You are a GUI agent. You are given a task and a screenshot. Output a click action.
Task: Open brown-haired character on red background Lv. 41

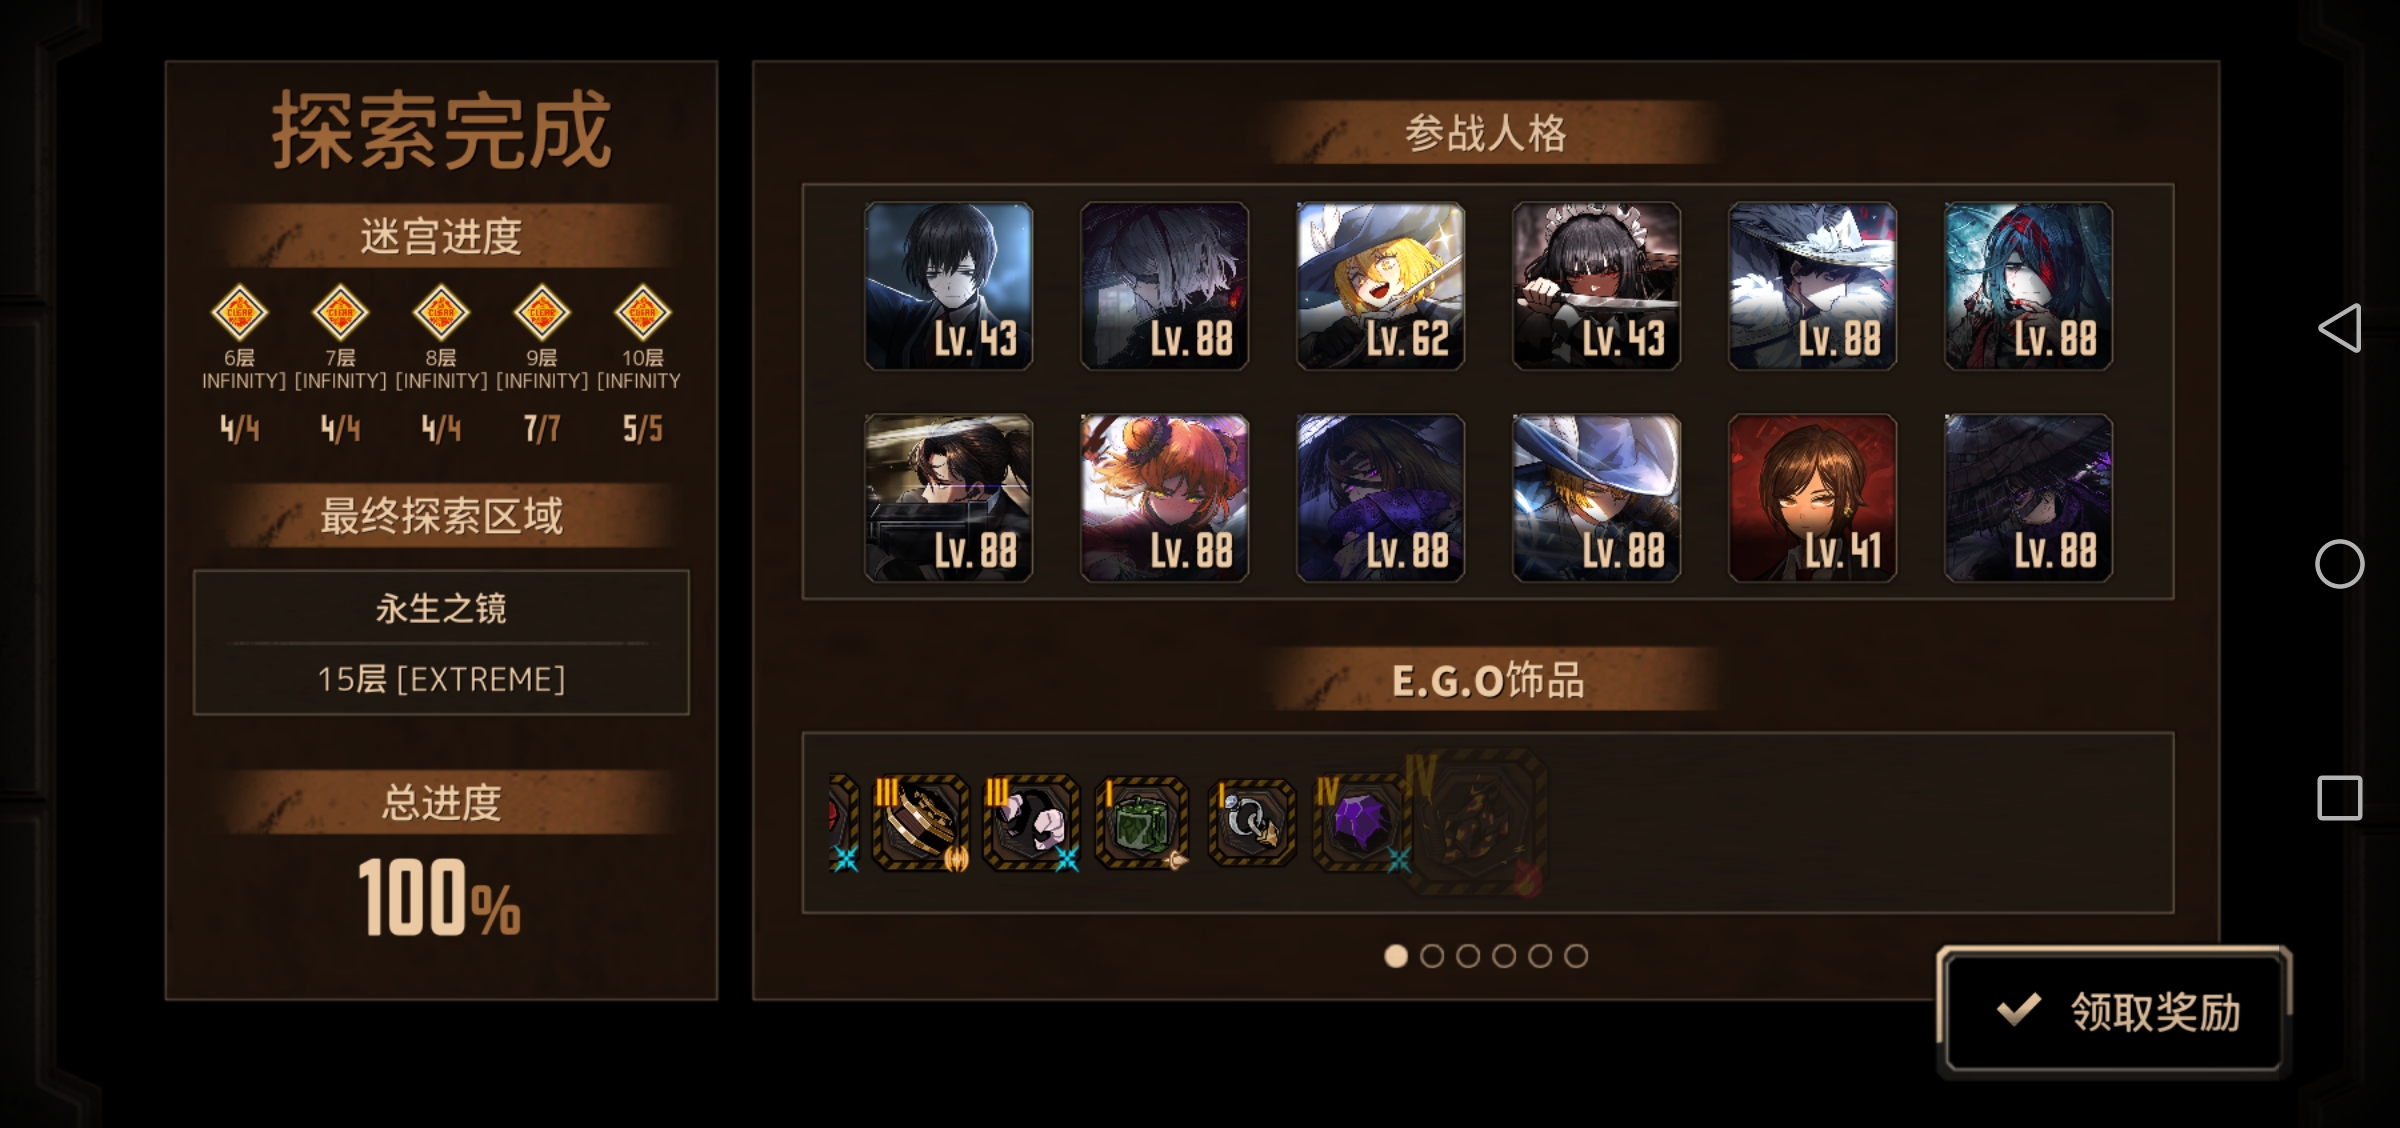1813,498
